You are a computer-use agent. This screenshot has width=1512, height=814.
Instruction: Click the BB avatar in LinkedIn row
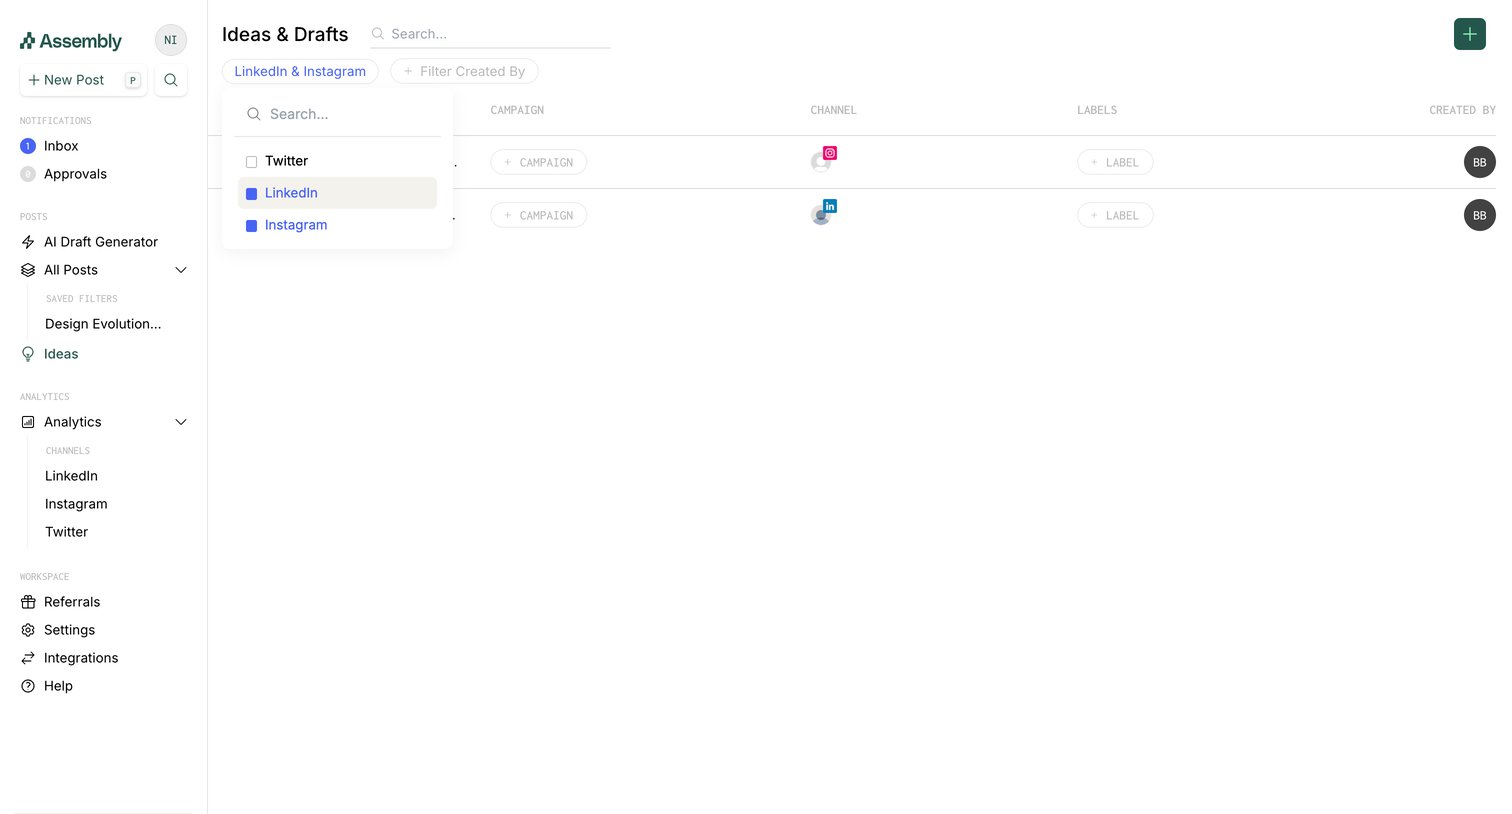(x=1480, y=215)
